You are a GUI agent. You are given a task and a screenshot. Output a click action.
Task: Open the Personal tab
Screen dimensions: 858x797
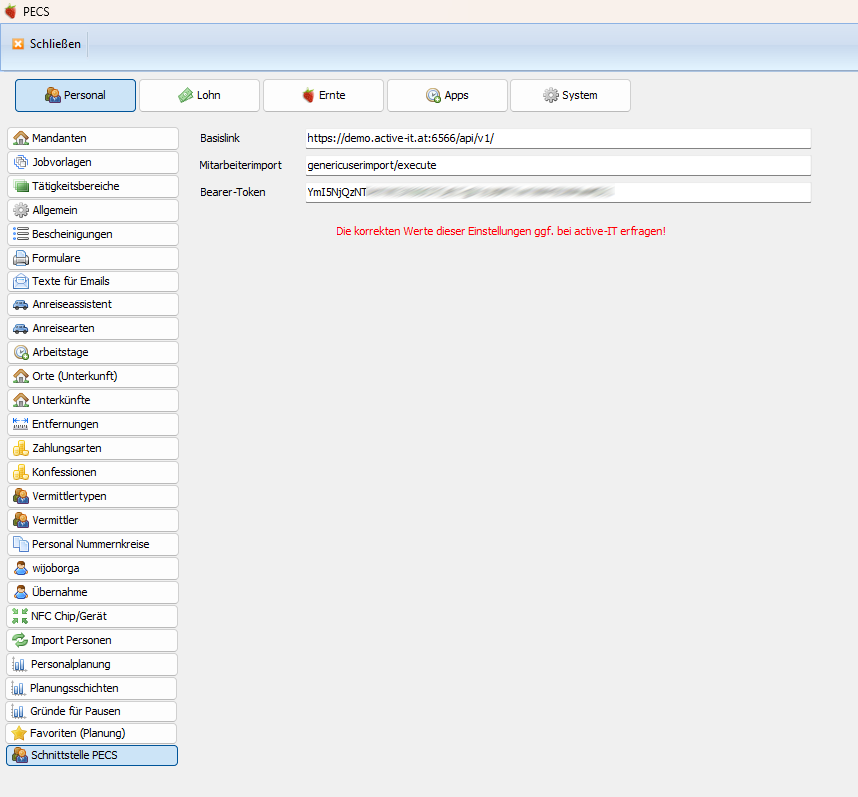(x=76, y=95)
